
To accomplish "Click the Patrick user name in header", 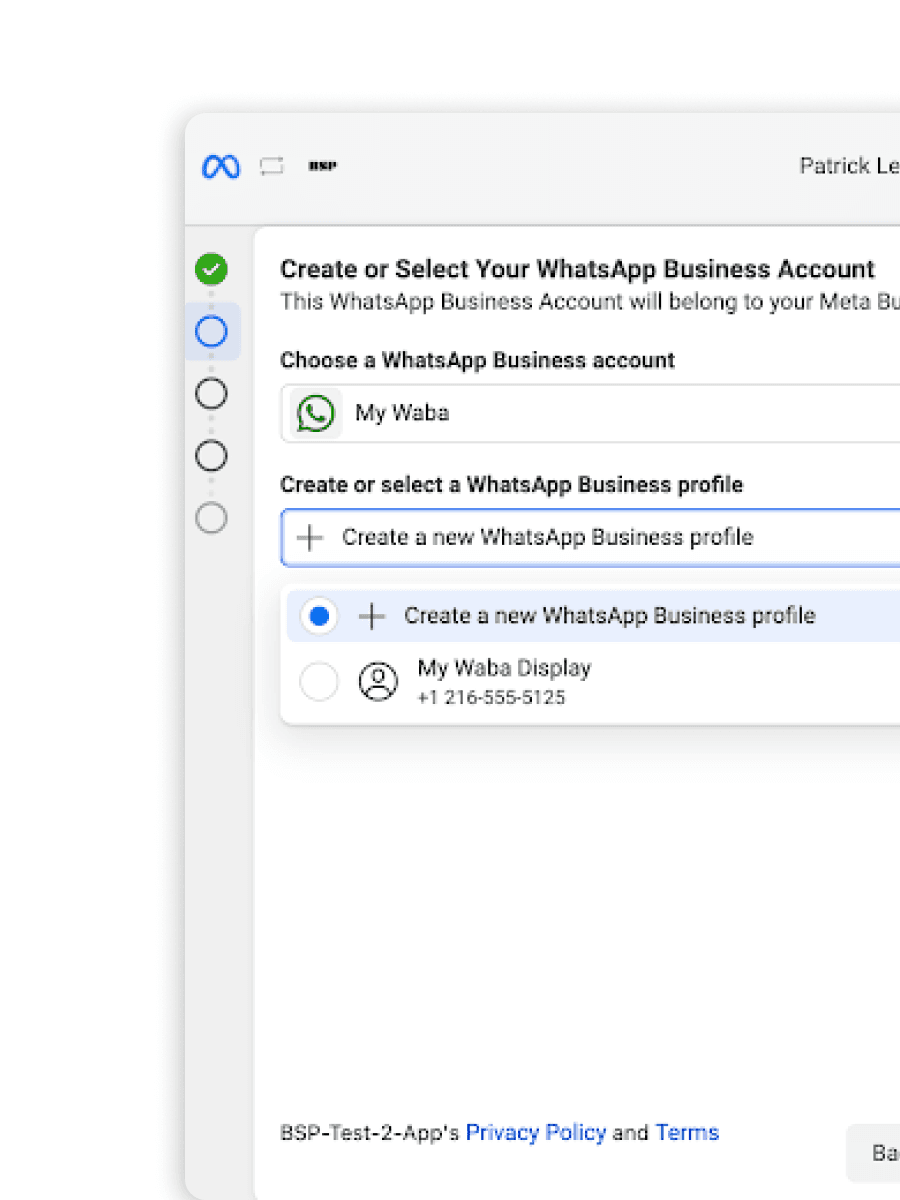I will [849, 167].
